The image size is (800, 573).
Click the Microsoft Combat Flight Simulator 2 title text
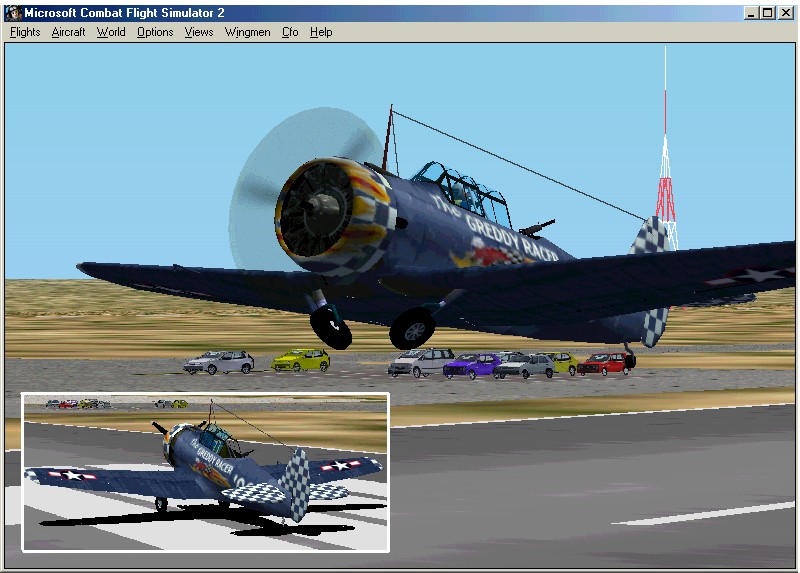124,13
